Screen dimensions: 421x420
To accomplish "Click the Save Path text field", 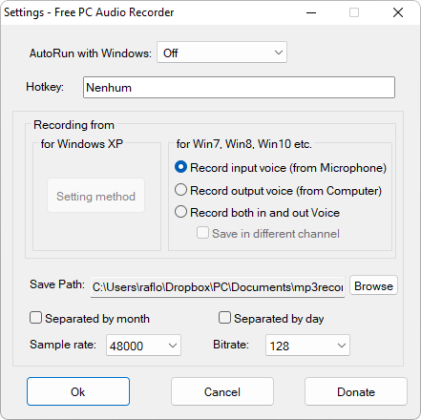I will click(218, 287).
